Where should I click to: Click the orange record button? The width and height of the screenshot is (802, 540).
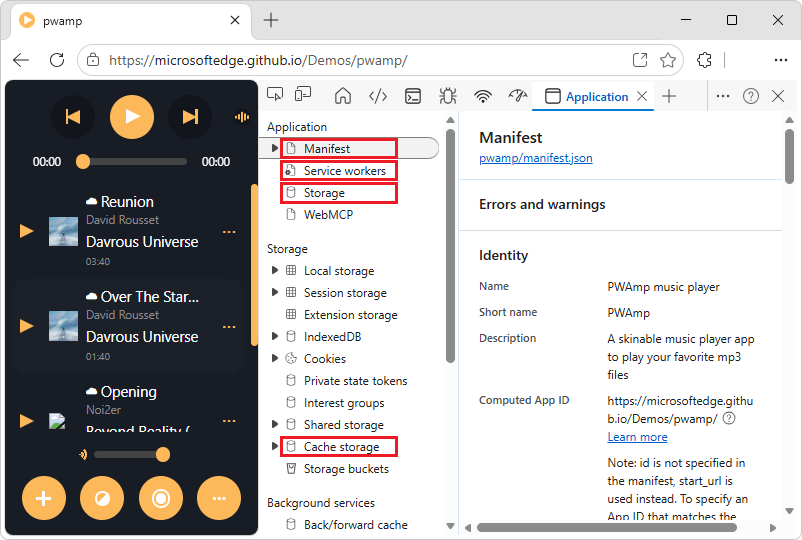point(161,498)
